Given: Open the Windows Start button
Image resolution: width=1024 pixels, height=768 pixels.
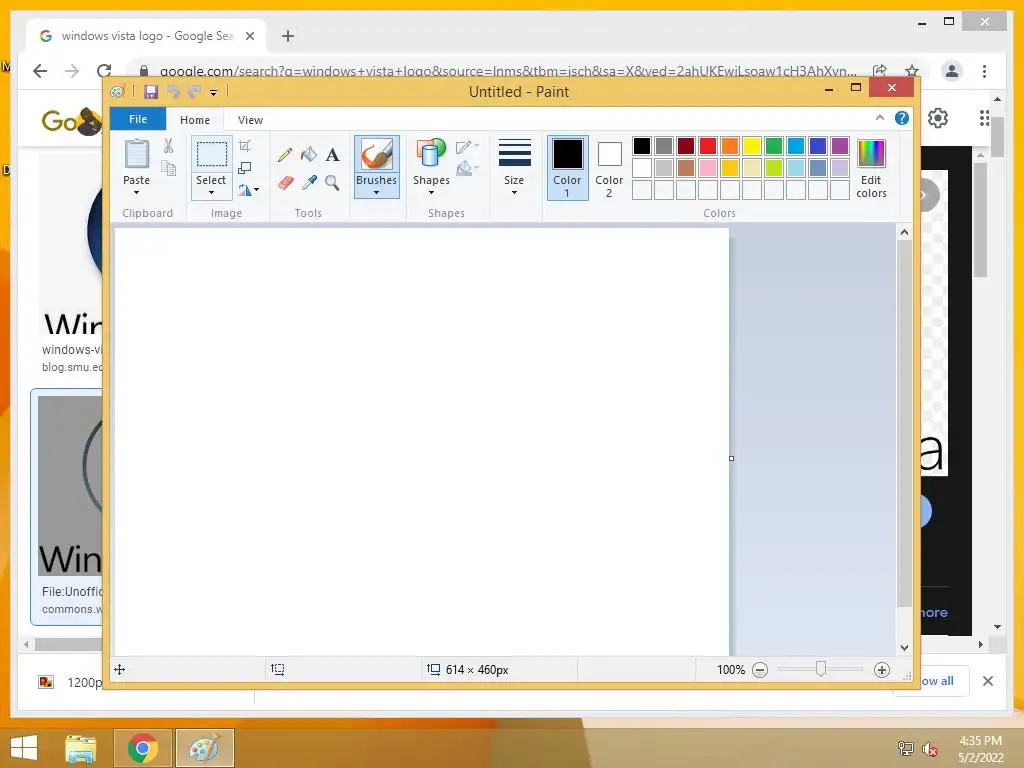Looking at the screenshot, I should [x=24, y=748].
